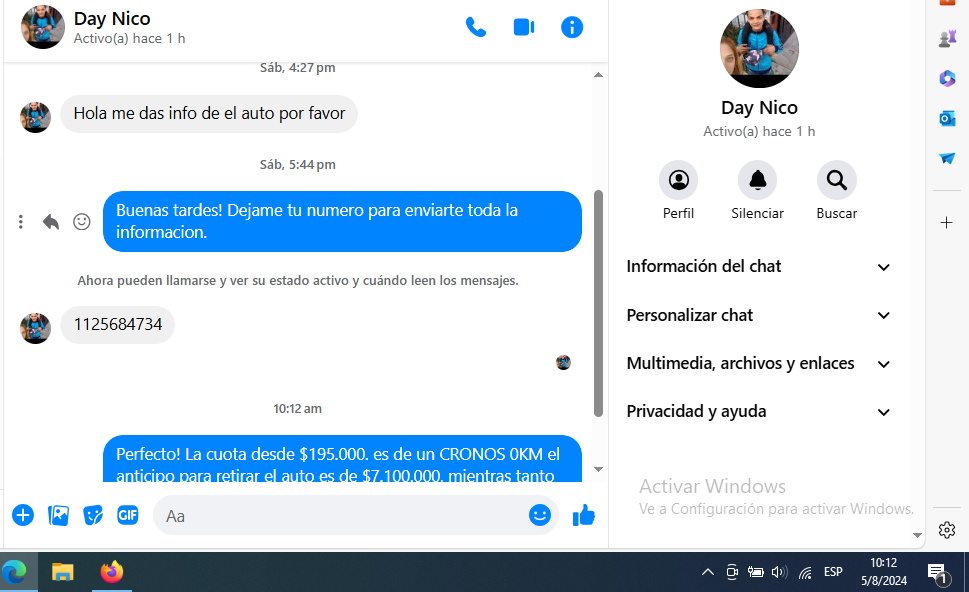The image size is (969, 592).
Task: Click the ESP language indicator
Action: pyautogui.click(x=833, y=572)
